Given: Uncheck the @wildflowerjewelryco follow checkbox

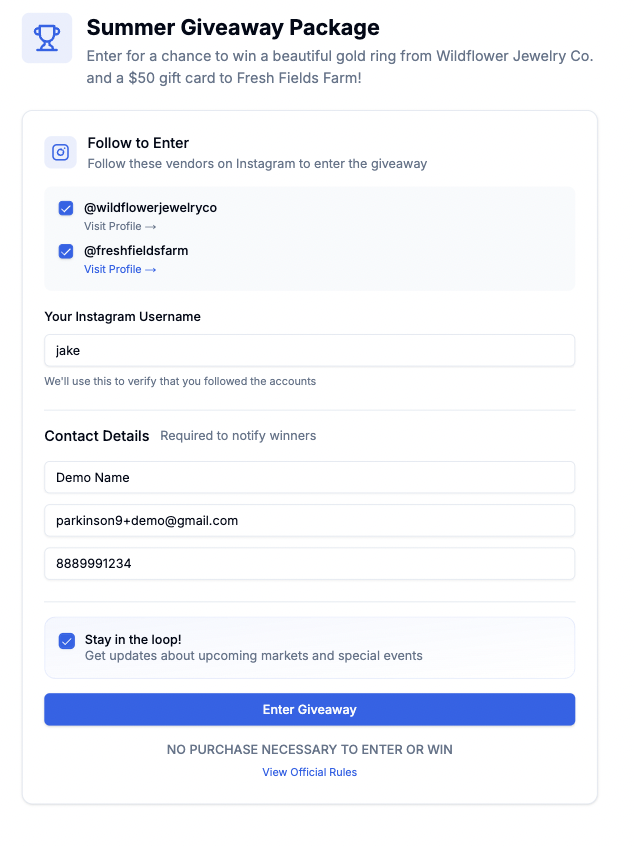Looking at the screenshot, I should (x=66, y=208).
